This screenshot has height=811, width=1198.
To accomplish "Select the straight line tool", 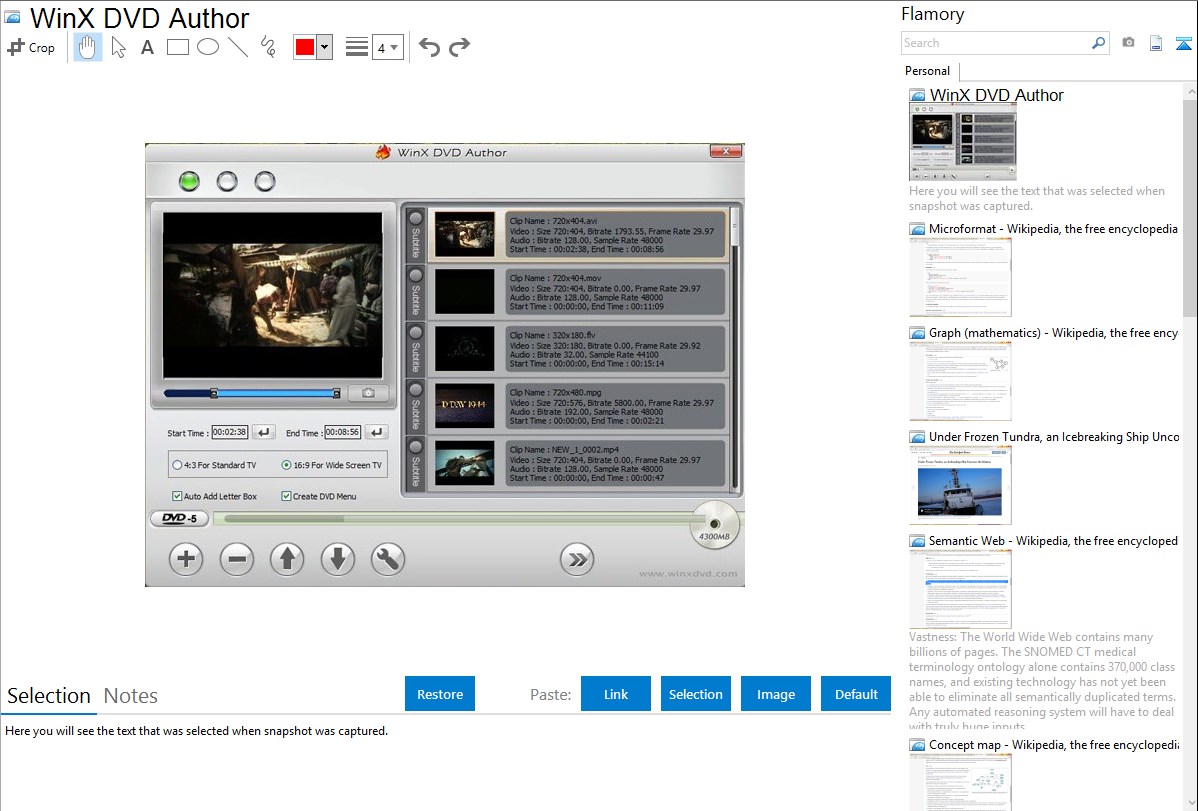I will [x=238, y=47].
